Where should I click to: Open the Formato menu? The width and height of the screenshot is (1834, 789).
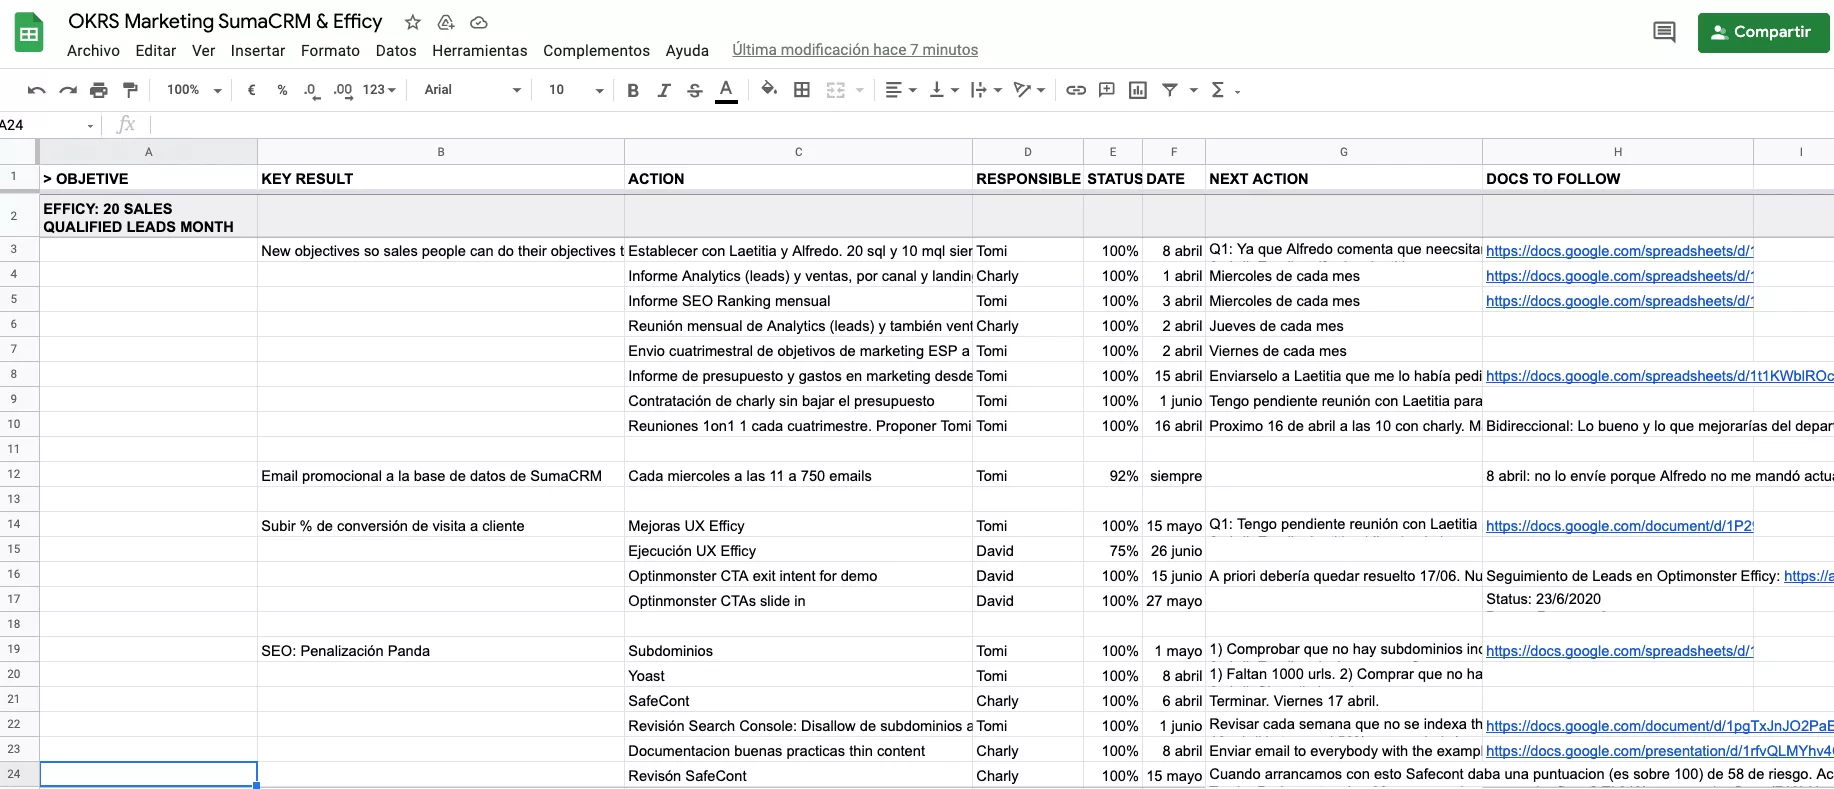click(330, 50)
